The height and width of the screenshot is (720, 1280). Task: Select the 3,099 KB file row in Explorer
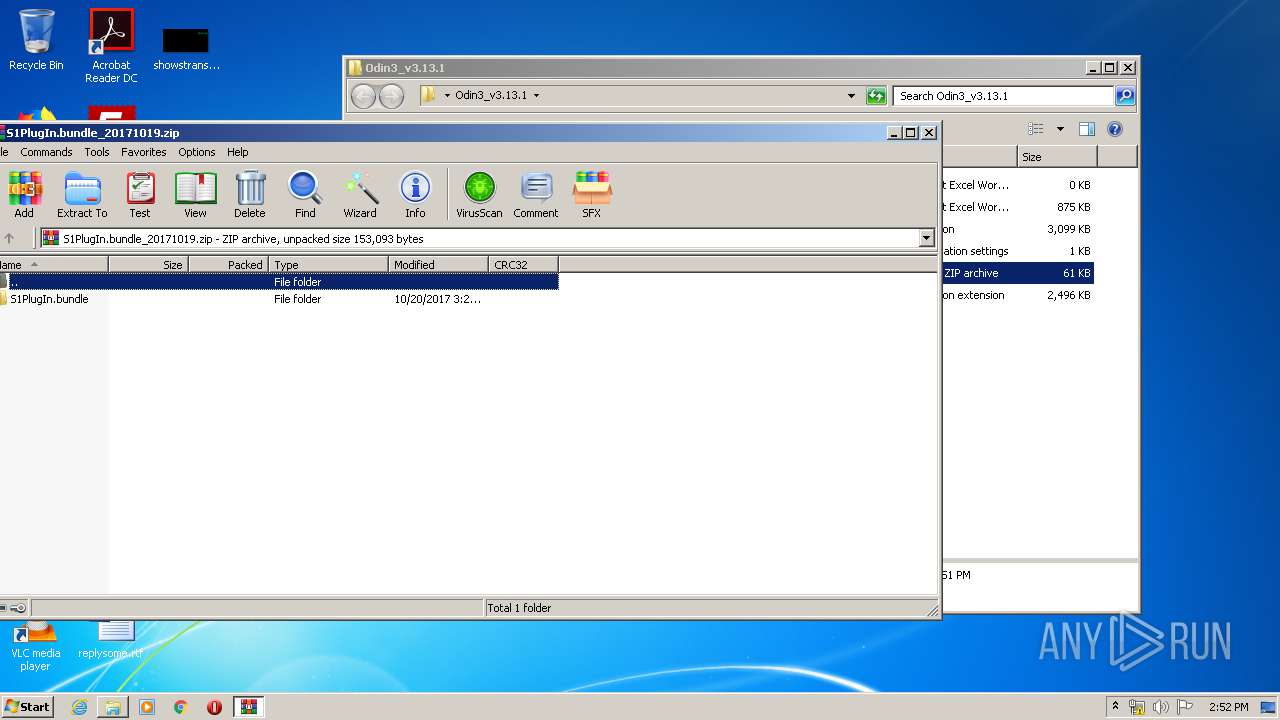point(1017,229)
